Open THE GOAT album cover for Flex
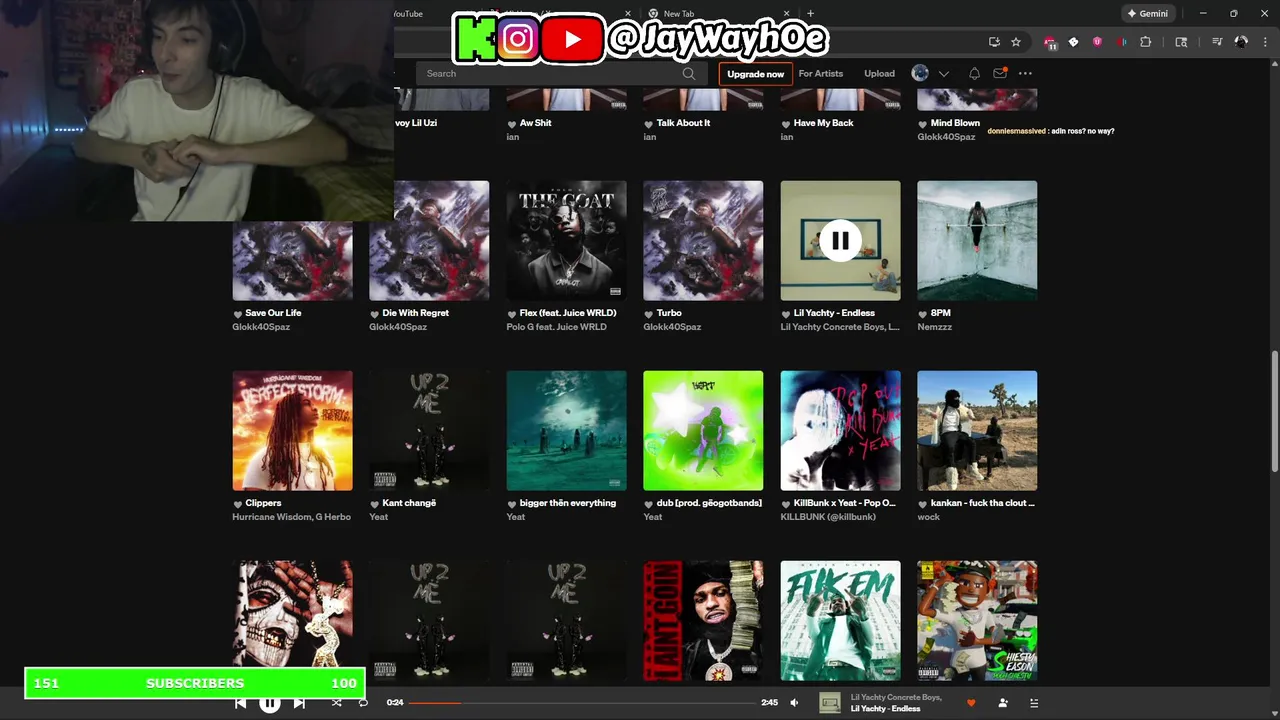 (566, 240)
